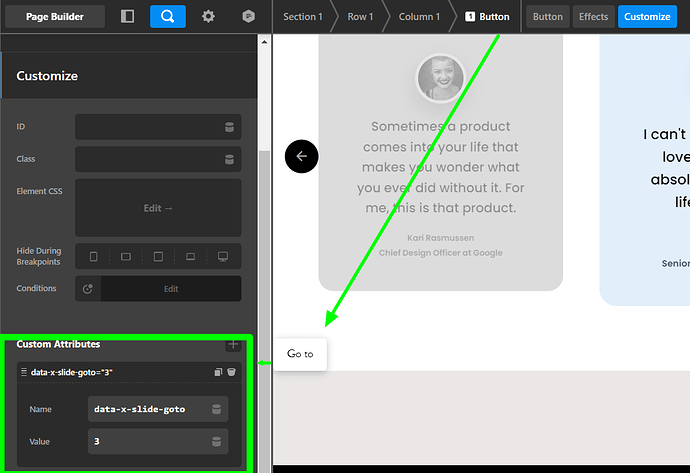690x473 pixels.
Task: Click the Go to button in preview
Action: point(300,354)
